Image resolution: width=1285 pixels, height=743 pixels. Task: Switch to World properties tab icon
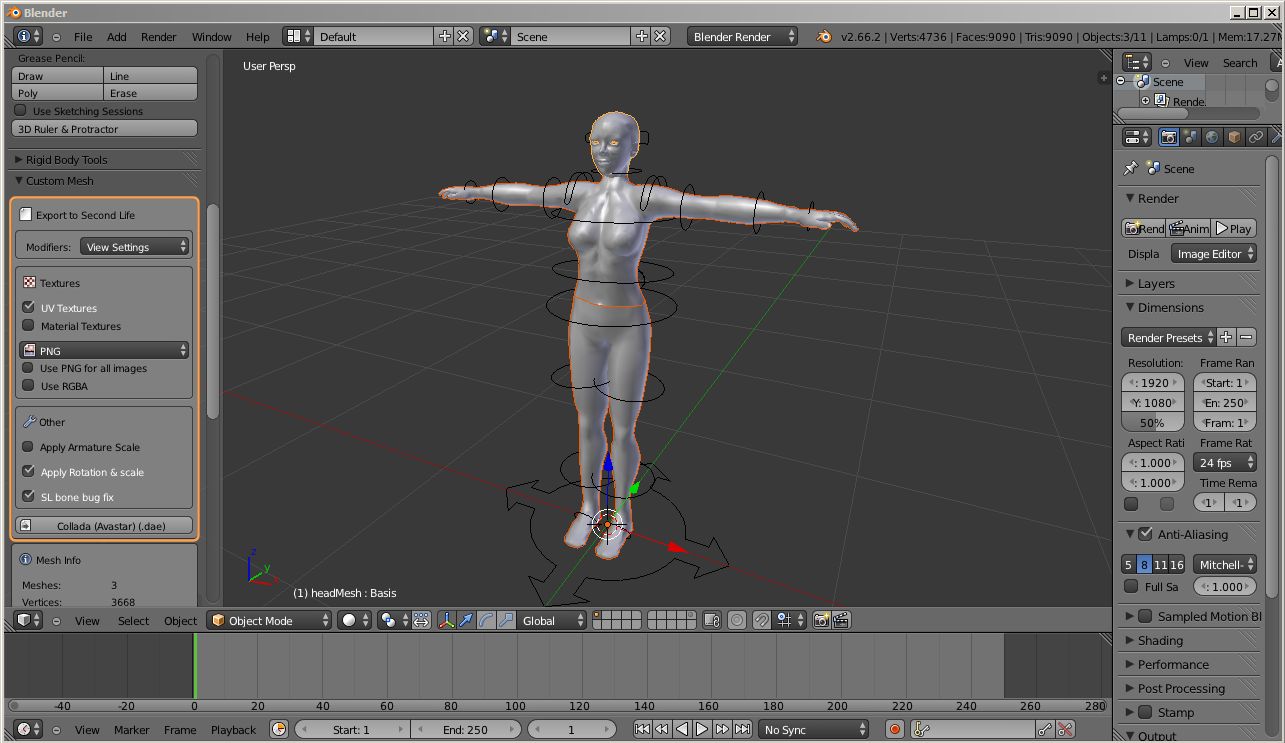tap(1212, 137)
